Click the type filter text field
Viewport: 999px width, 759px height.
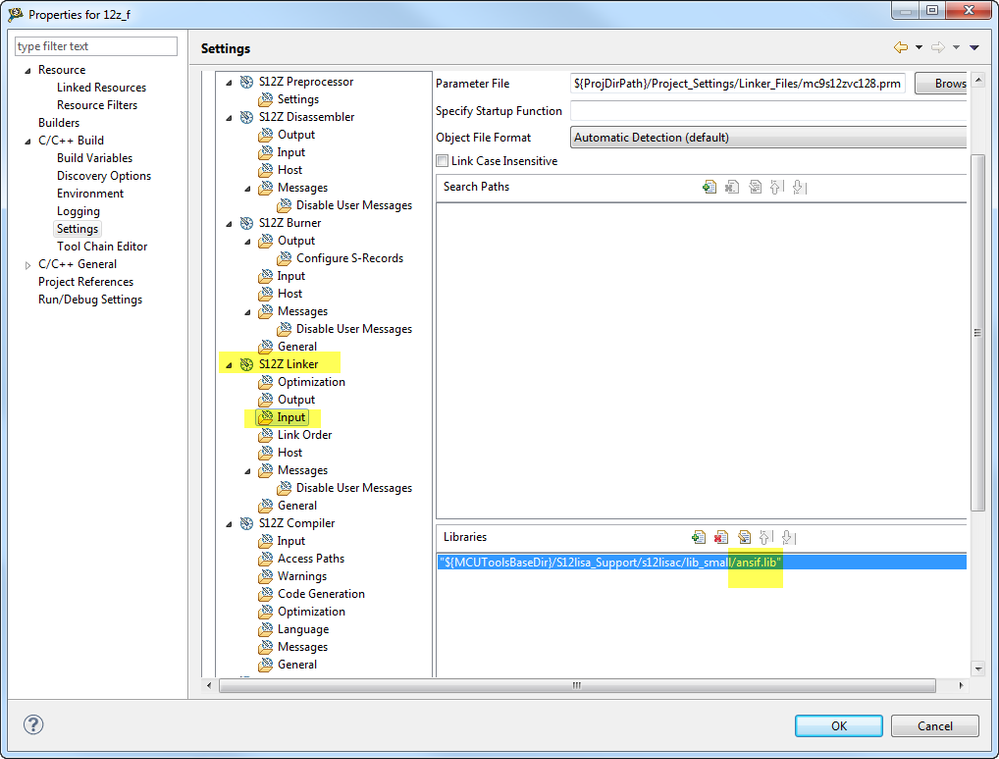[x=96, y=46]
